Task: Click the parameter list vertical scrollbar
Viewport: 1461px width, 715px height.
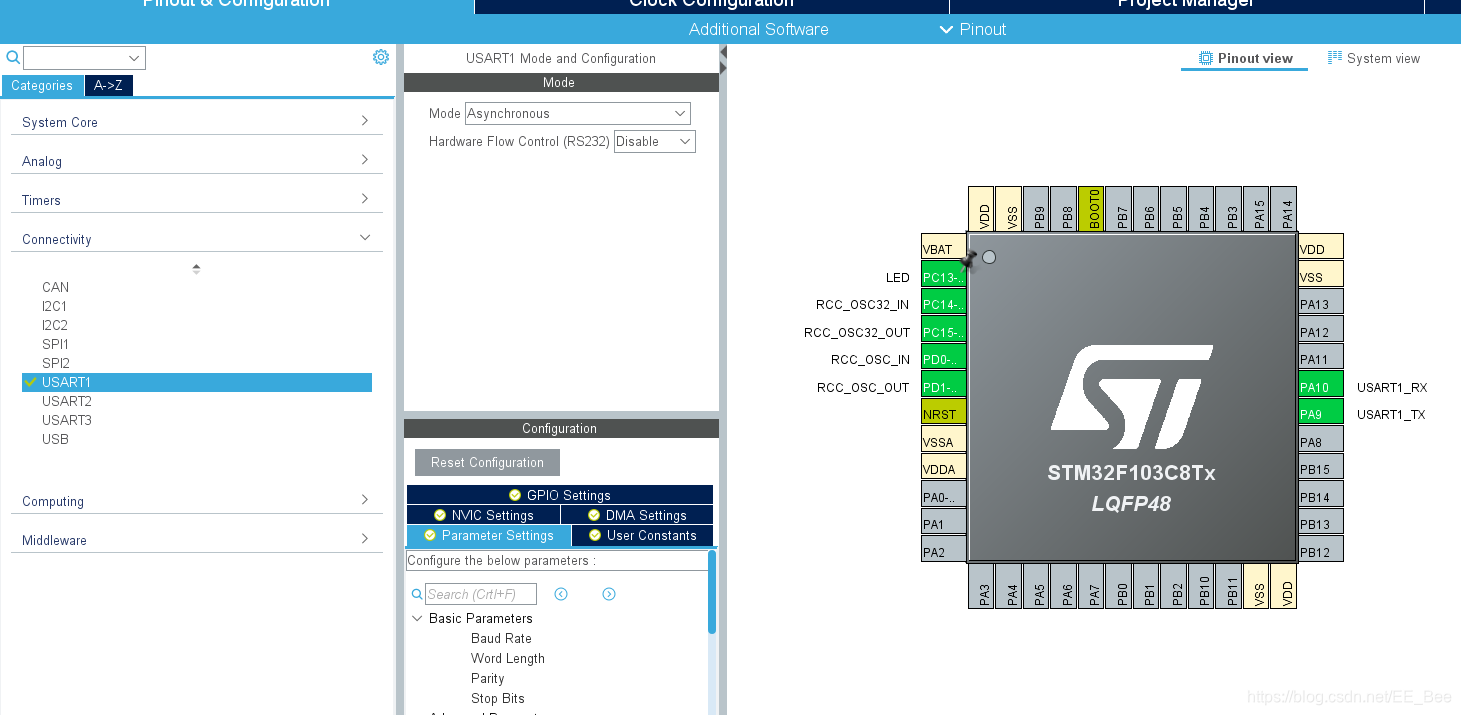Action: coord(712,592)
